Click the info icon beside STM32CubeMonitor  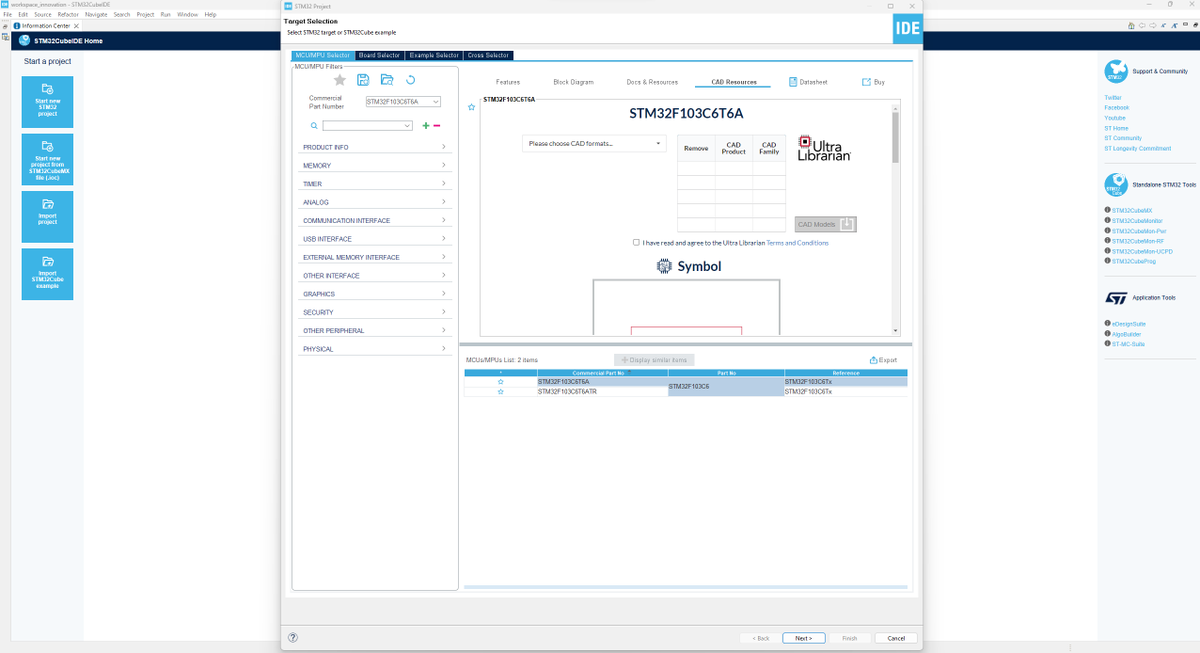click(x=1108, y=220)
